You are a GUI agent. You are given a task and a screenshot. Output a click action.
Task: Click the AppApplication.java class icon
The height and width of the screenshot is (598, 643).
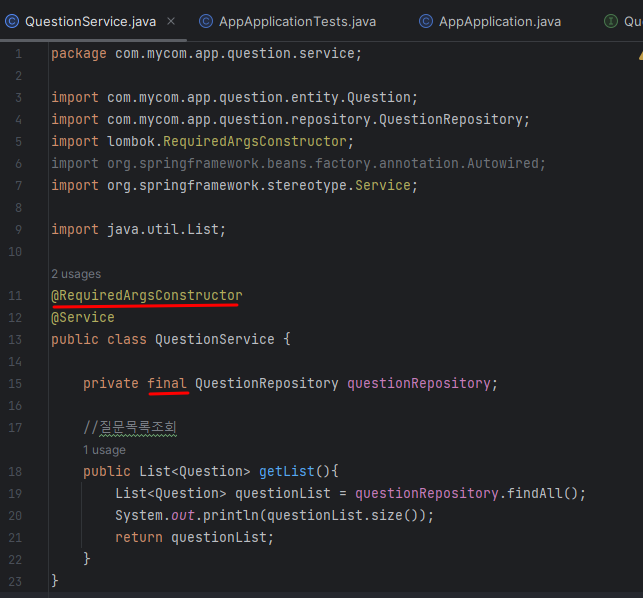426,21
